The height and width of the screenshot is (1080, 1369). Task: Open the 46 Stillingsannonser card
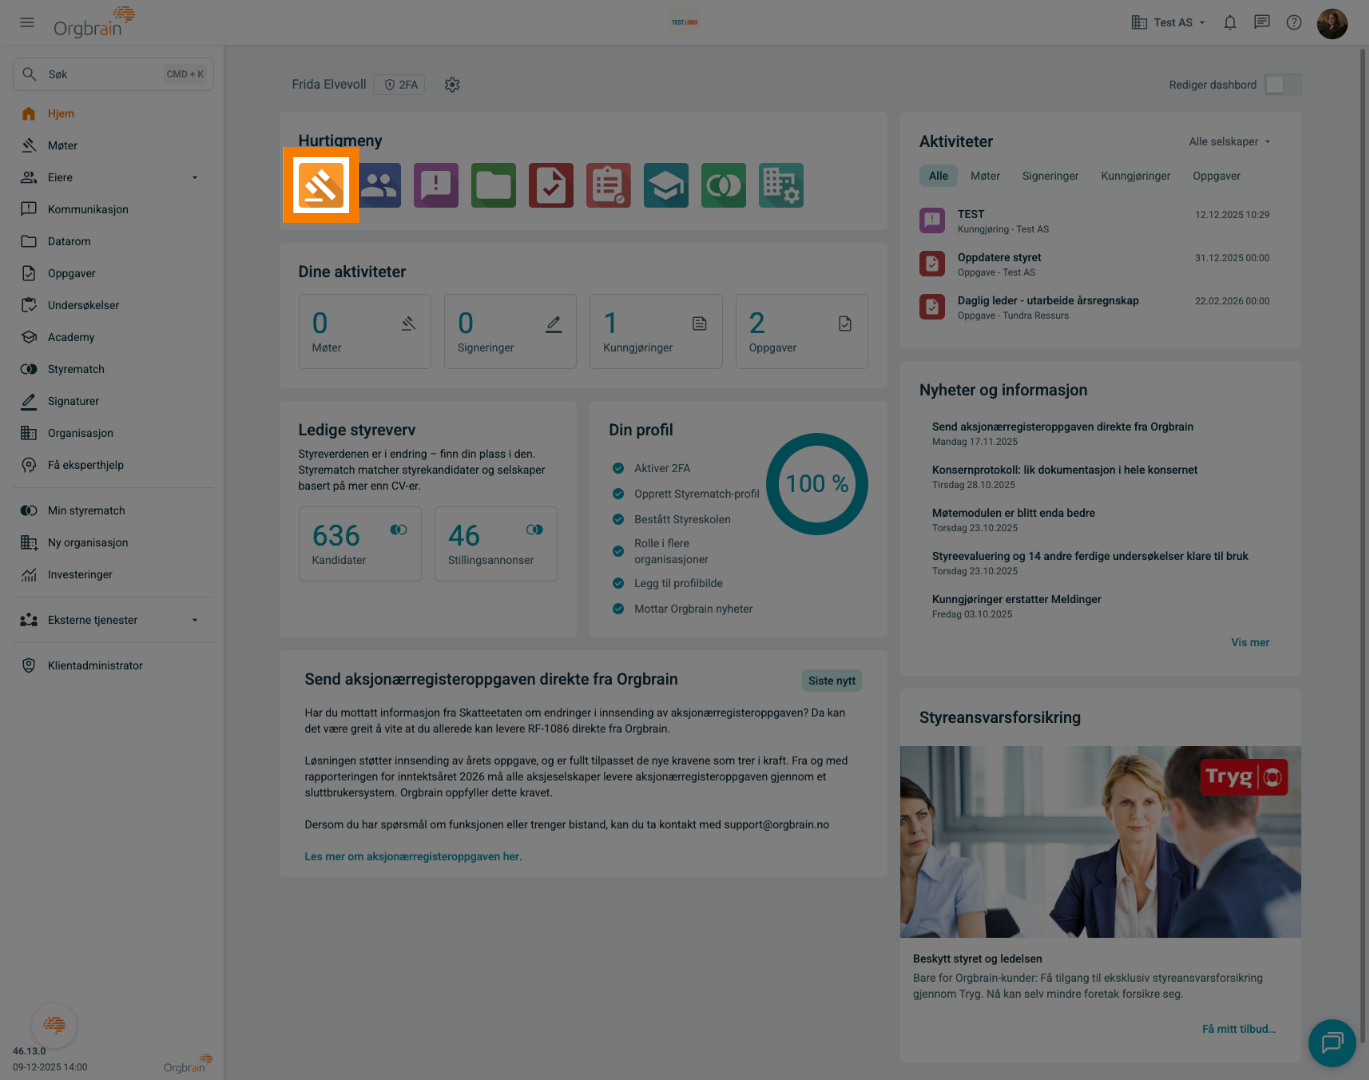(496, 544)
